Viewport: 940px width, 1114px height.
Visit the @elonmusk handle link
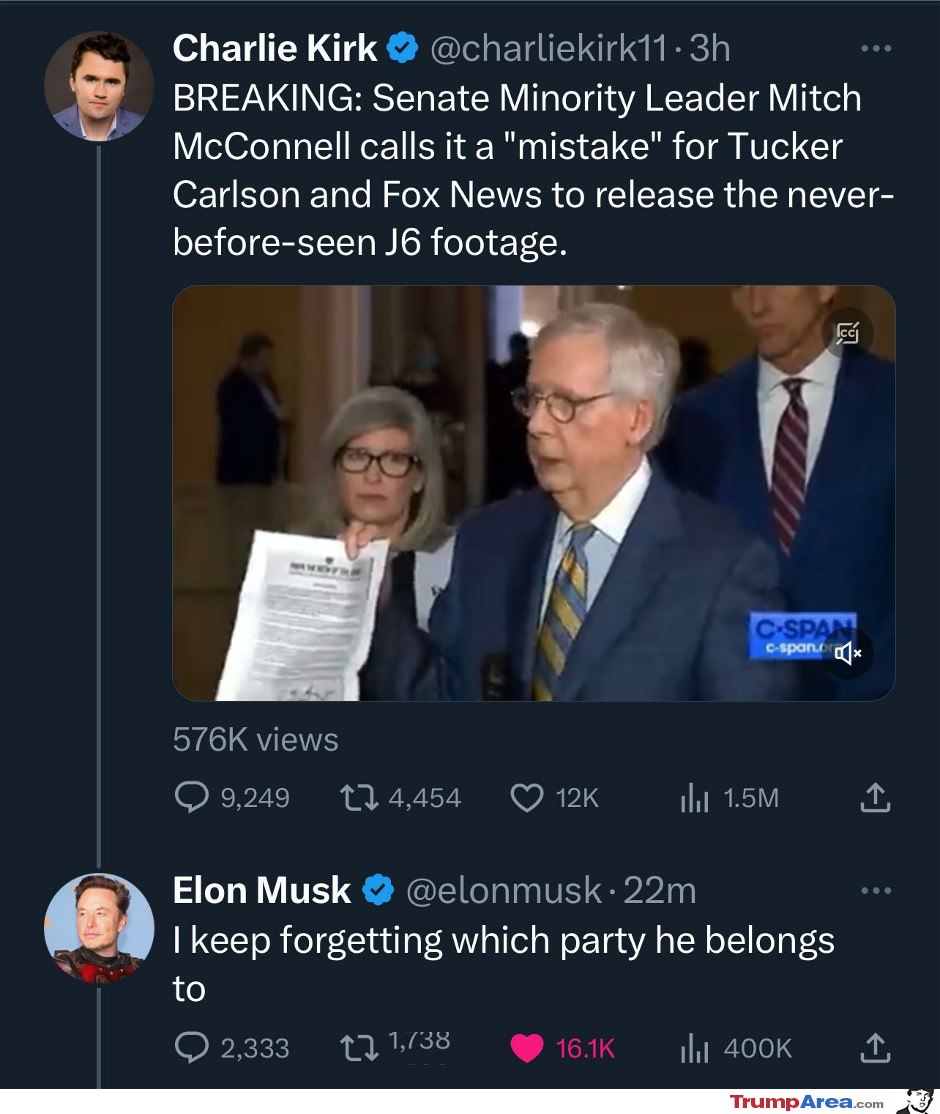click(504, 890)
